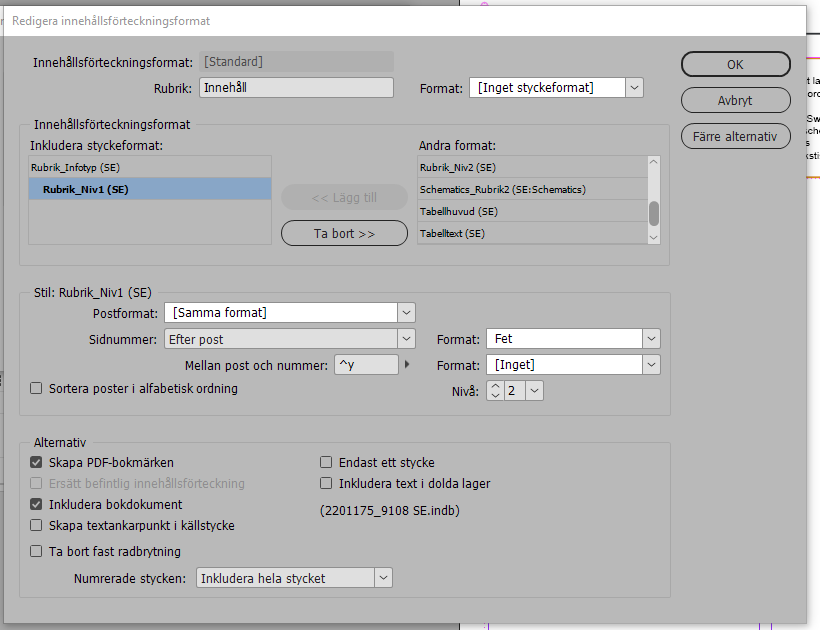Open the Sidnummer dropdown showing Efter post
820x630 pixels.
coord(406,338)
